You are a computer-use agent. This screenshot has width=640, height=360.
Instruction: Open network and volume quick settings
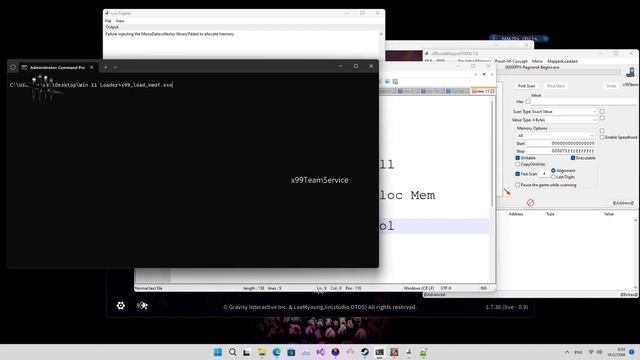pos(595,352)
